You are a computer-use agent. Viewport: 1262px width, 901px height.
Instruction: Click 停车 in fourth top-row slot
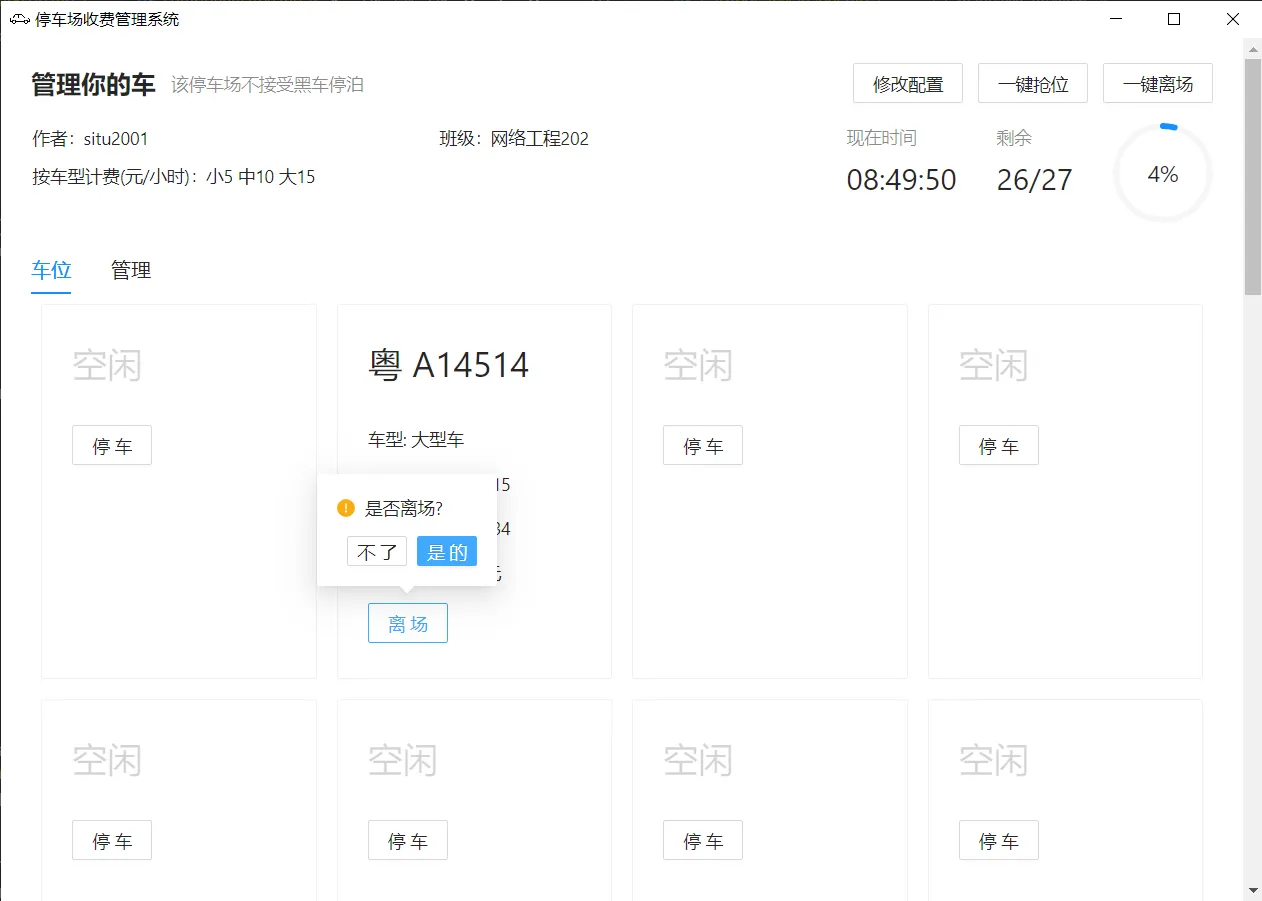point(999,446)
